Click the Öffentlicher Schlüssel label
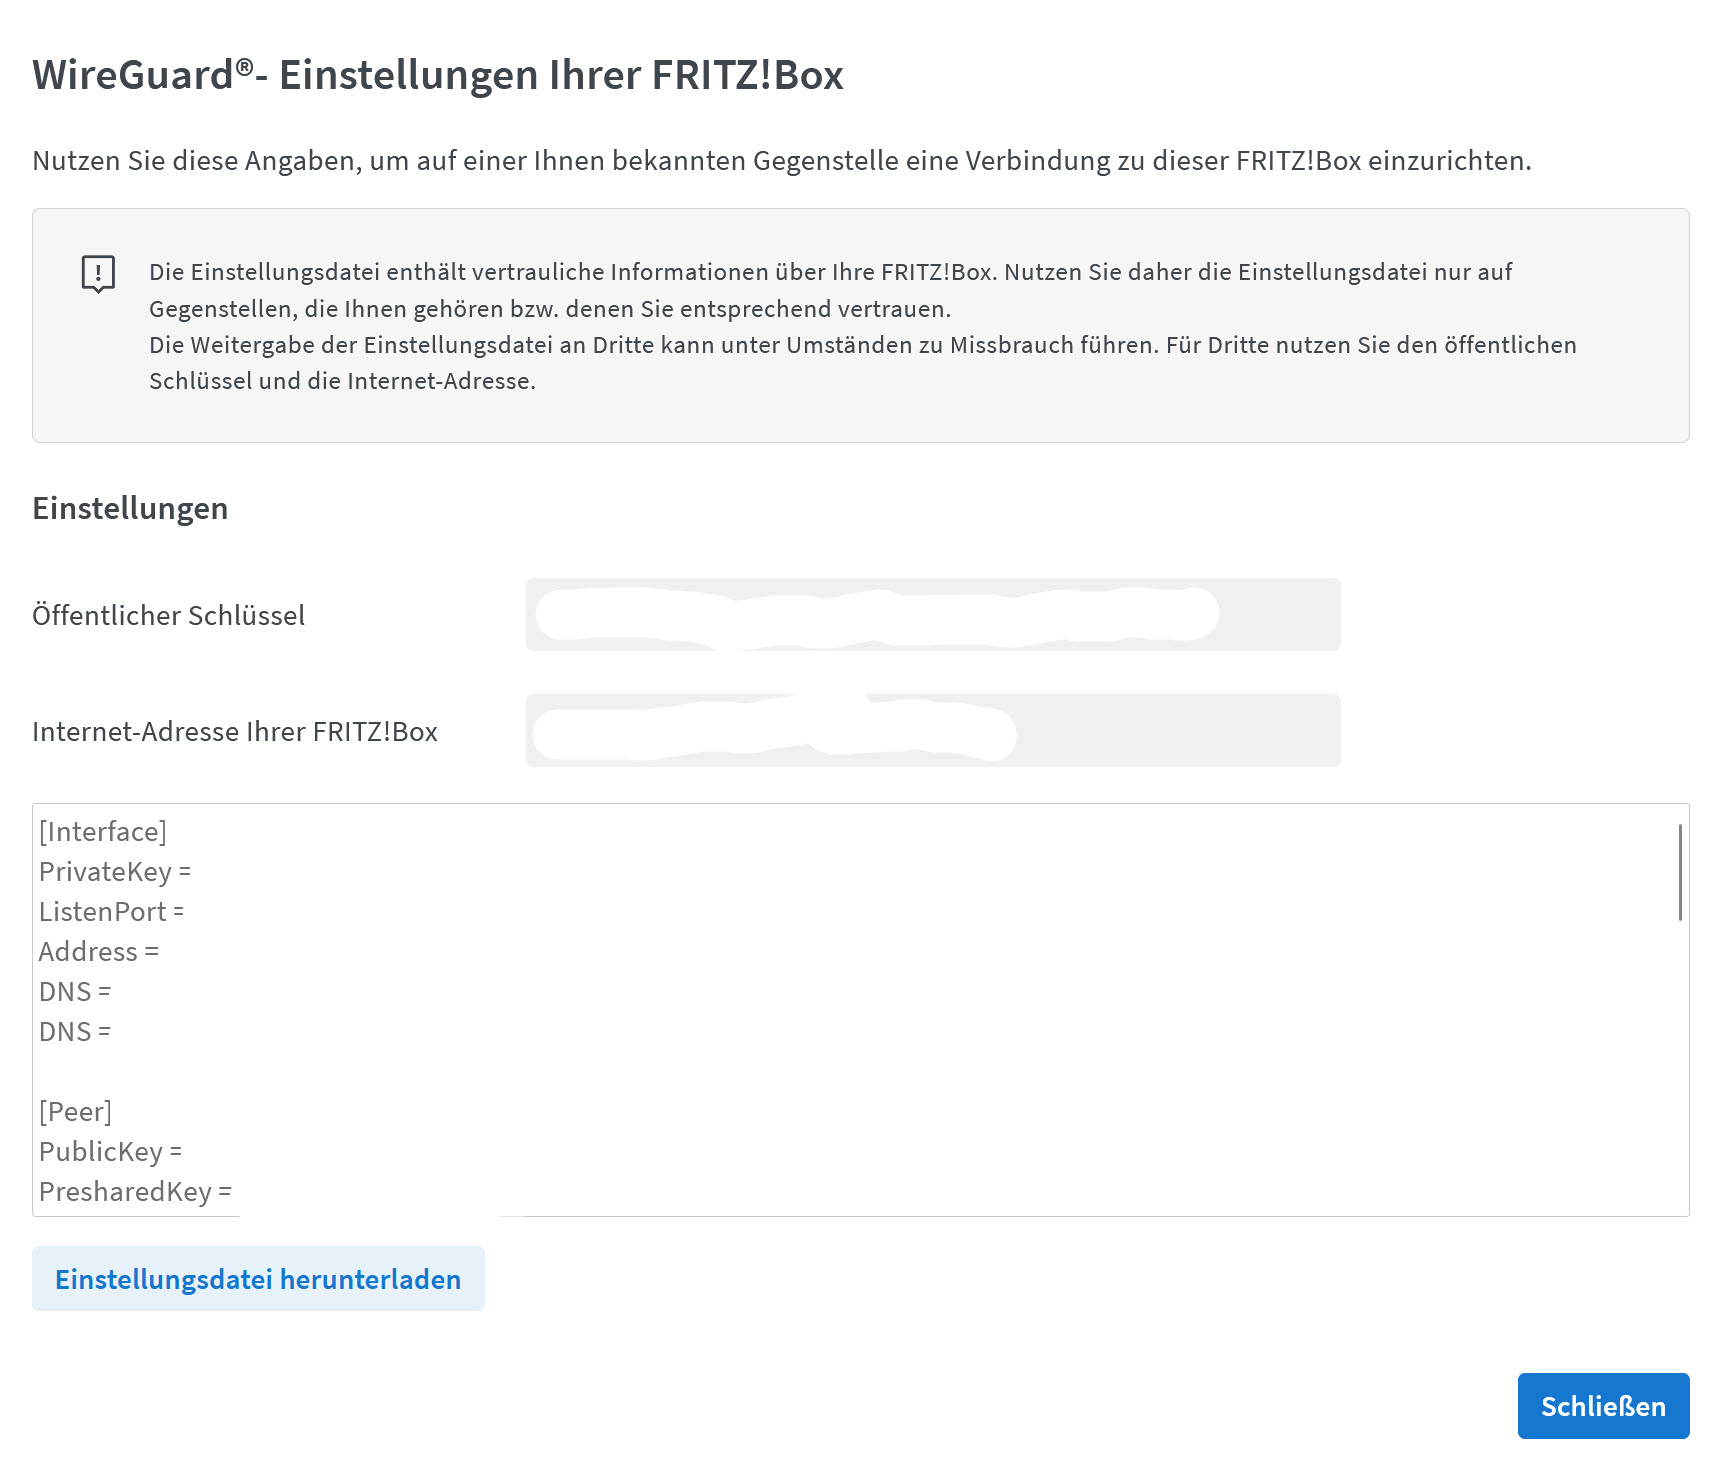The image size is (1725, 1470). [169, 615]
